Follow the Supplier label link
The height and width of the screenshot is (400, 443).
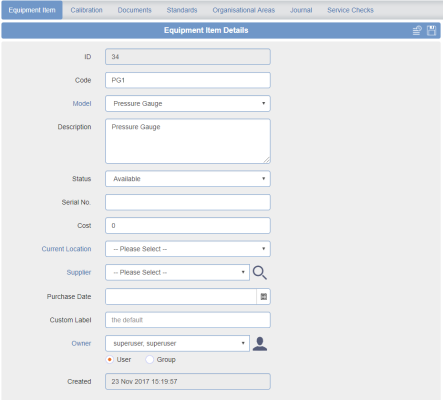point(79,273)
